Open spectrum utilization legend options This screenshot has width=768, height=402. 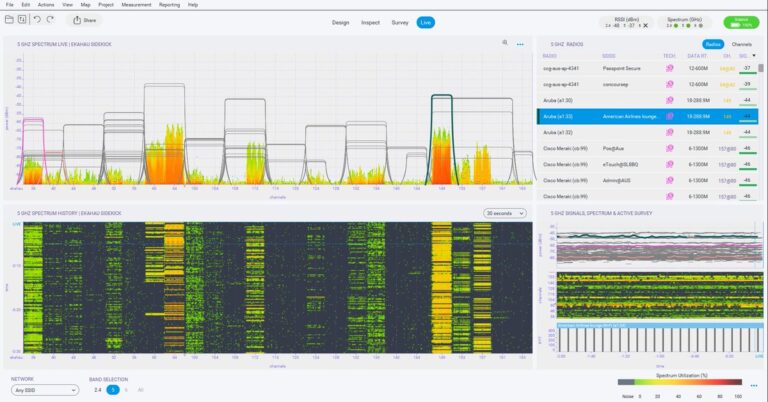click(754, 385)
